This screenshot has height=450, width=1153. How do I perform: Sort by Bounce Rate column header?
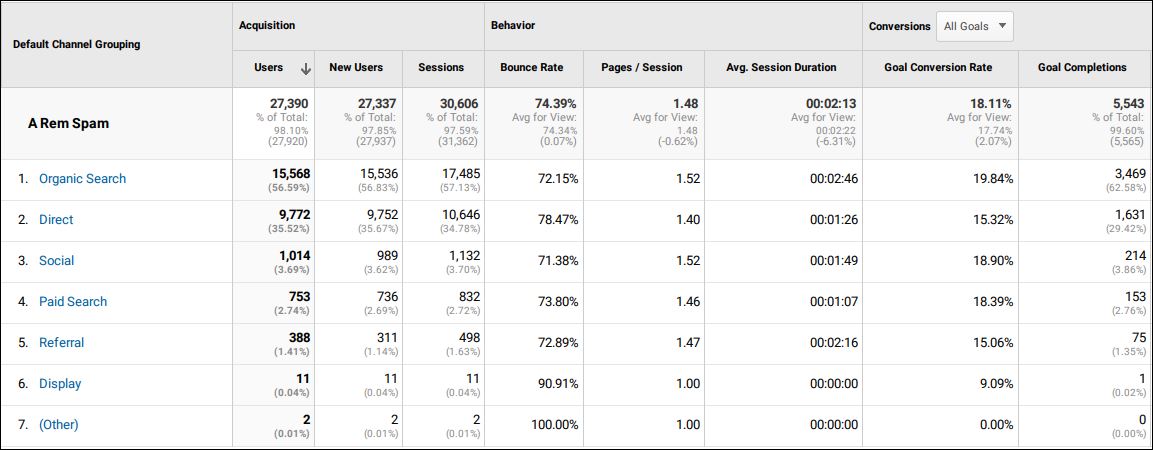[532, 67]
